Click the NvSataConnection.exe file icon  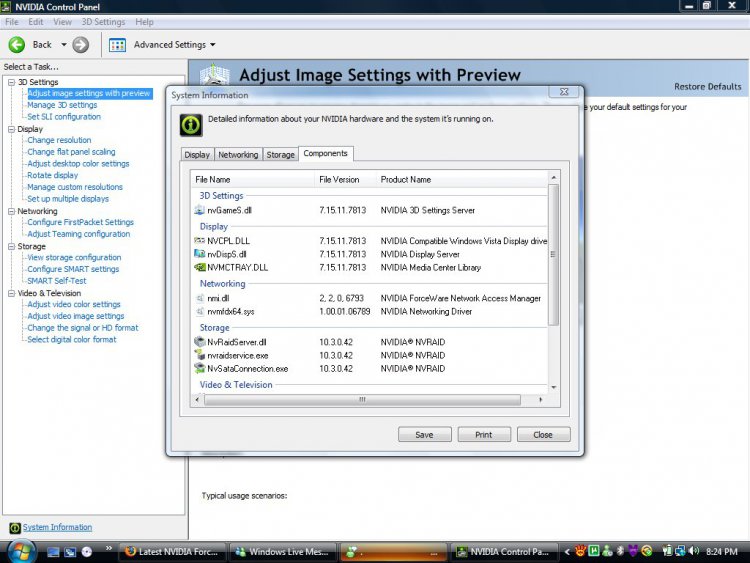[x=199, y=368]
